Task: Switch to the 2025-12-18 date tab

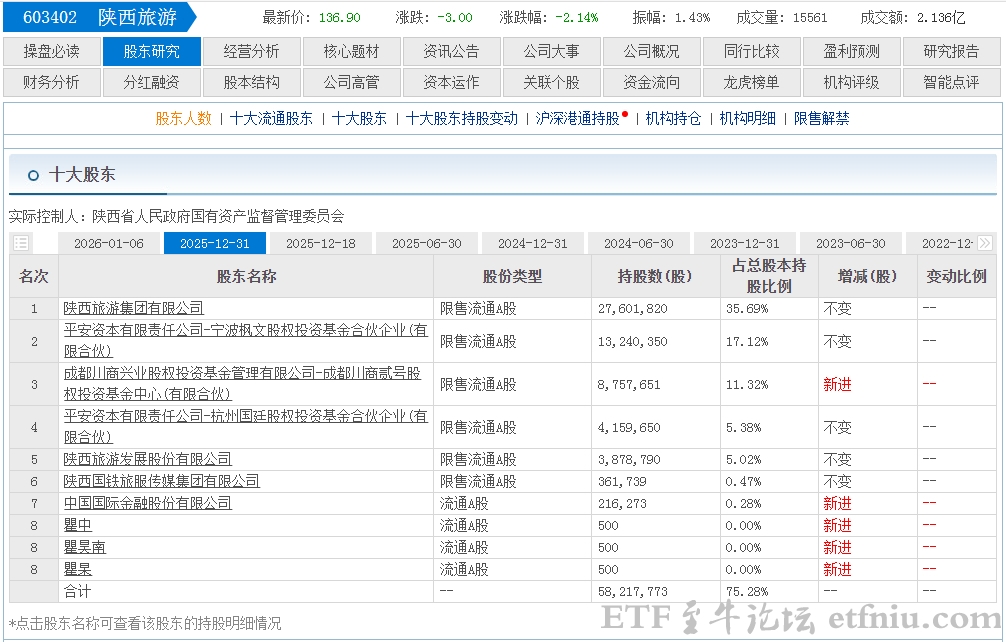Action: [x=320, y=242]
